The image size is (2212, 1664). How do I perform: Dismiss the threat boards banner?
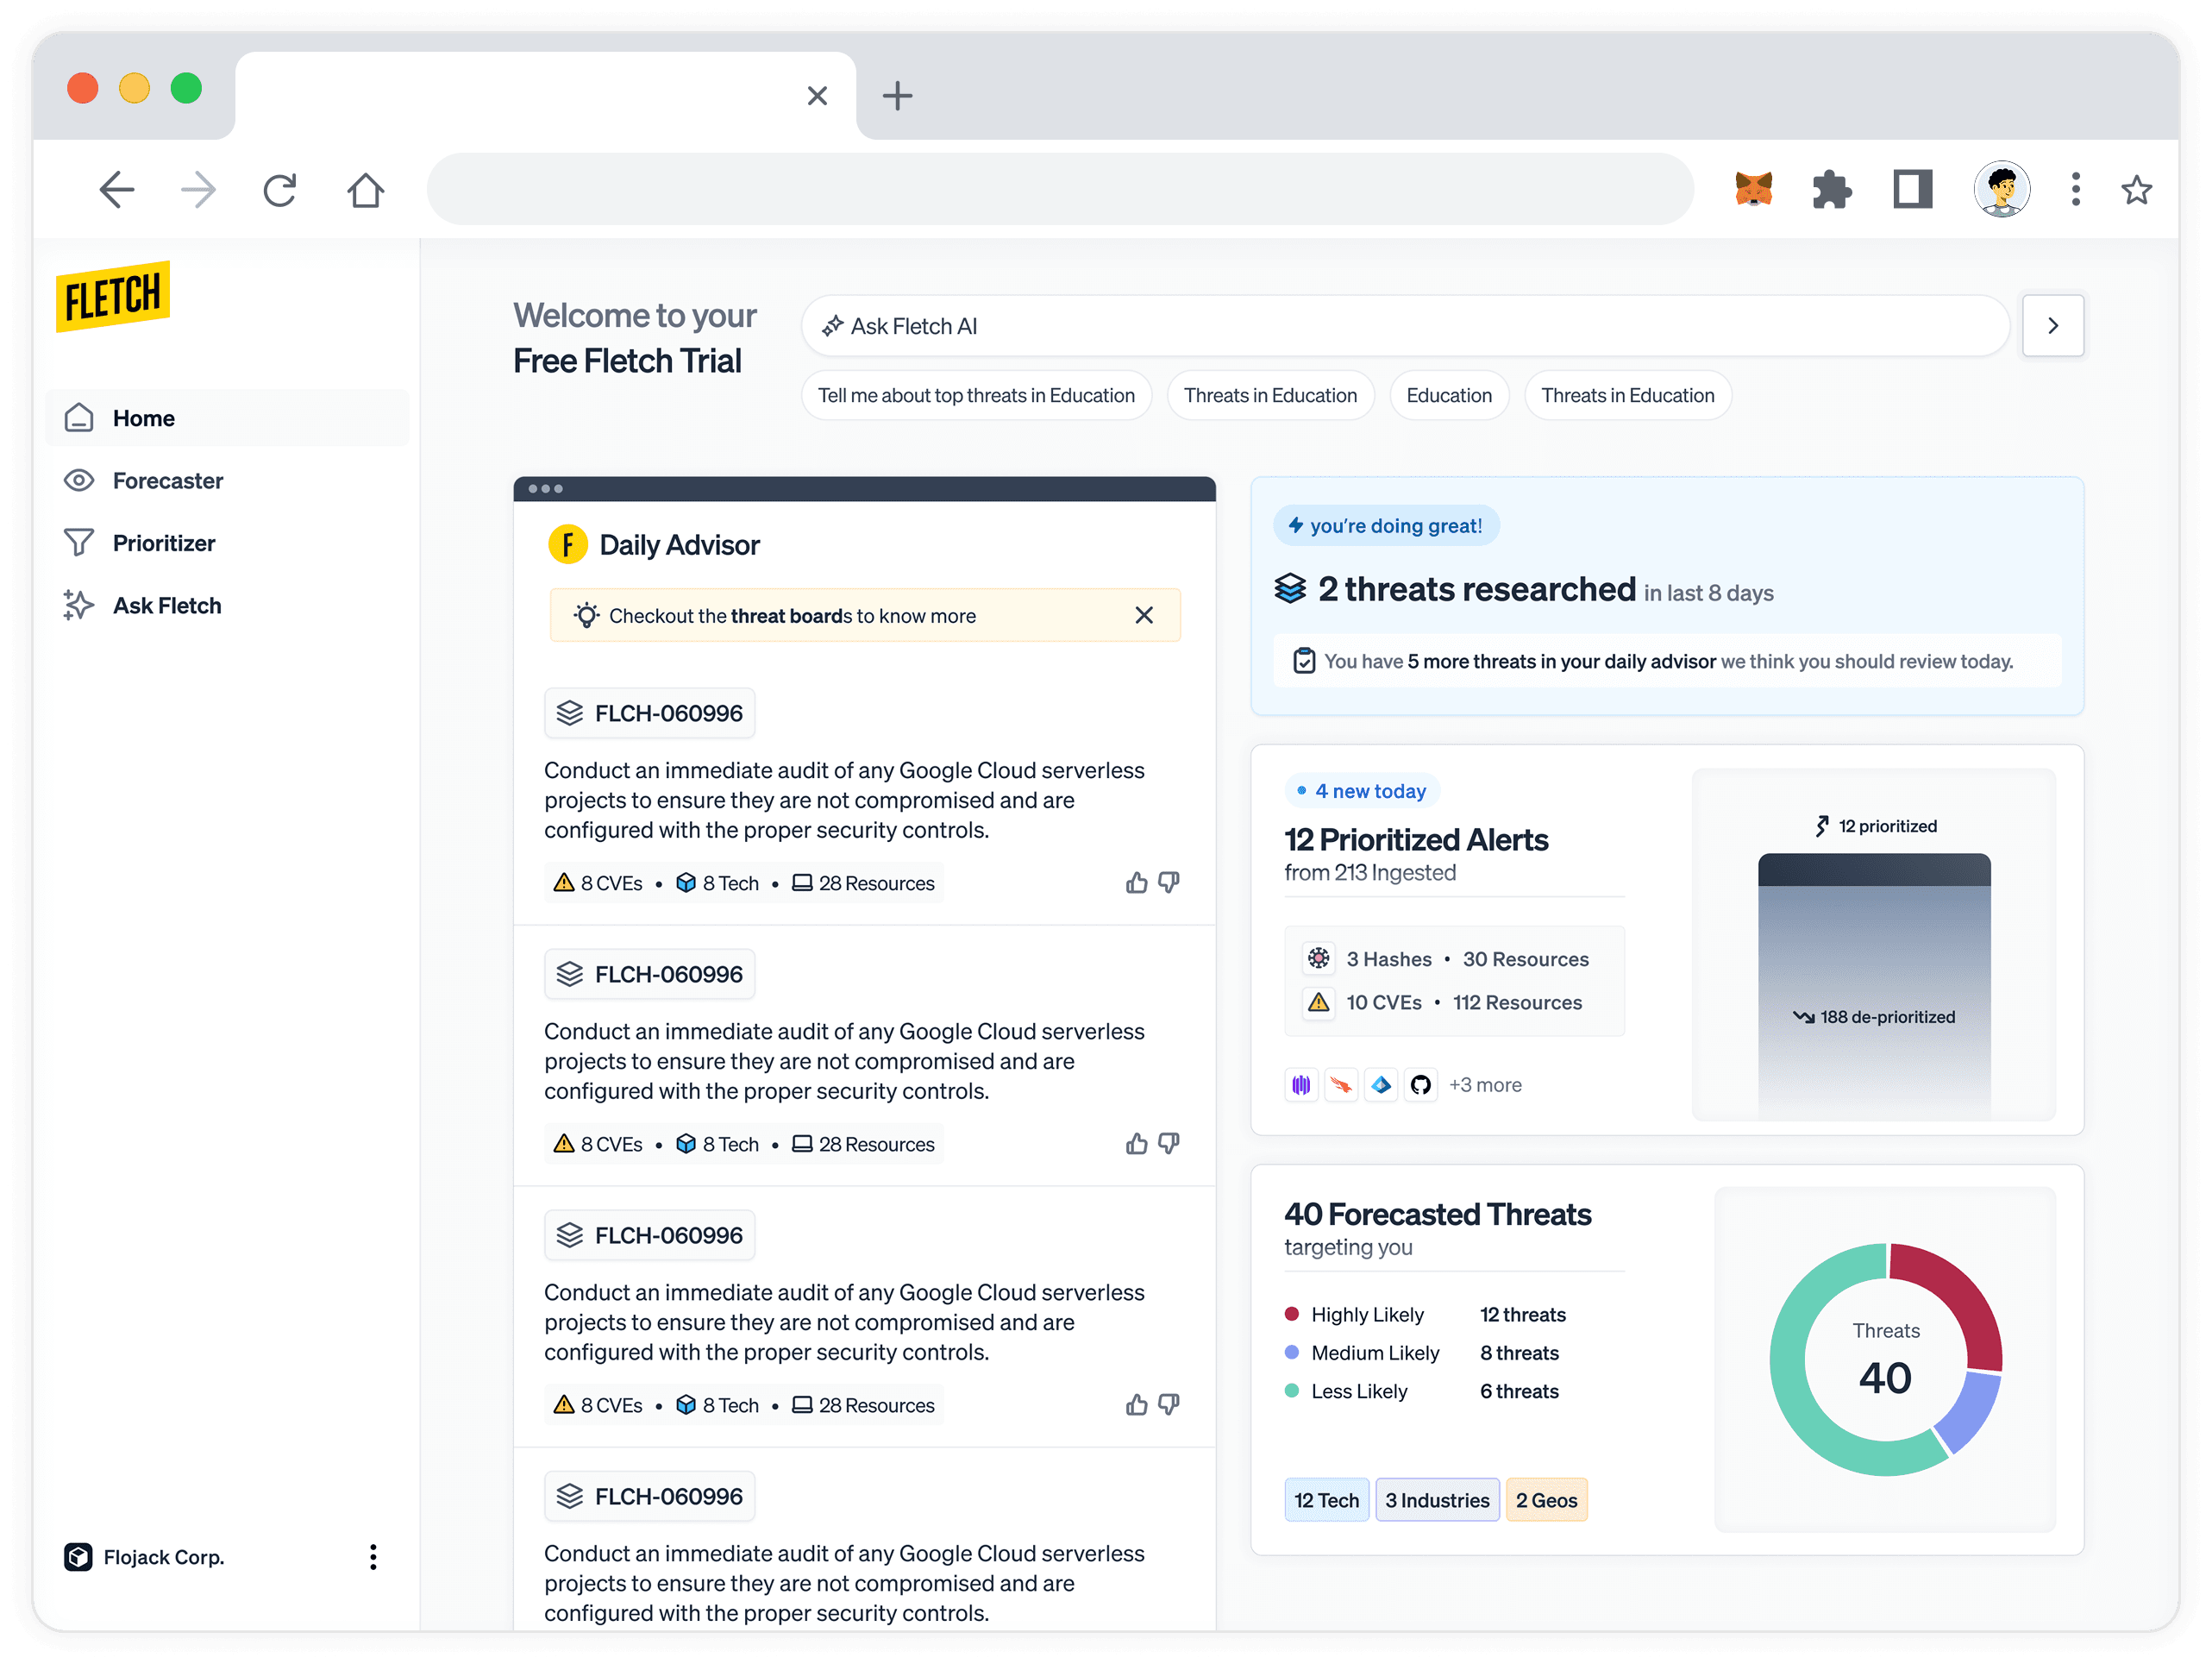point(1144,615)
